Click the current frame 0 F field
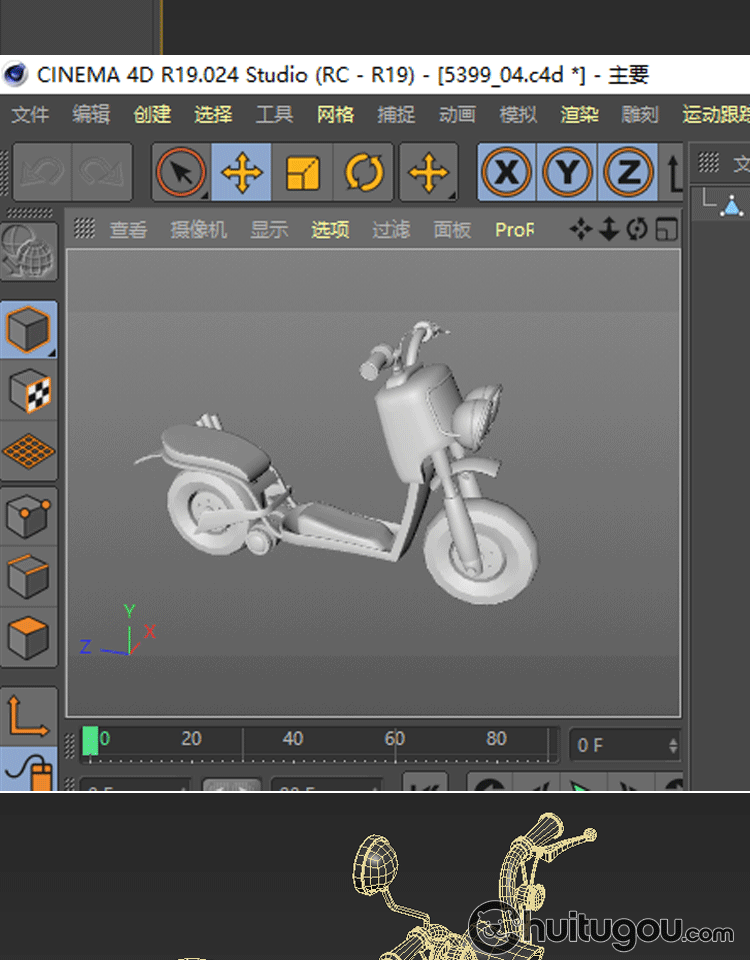 coord(624,746)
